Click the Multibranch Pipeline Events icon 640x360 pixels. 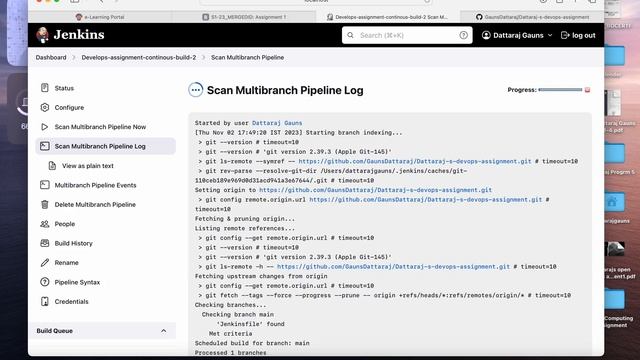click(45, 185)
